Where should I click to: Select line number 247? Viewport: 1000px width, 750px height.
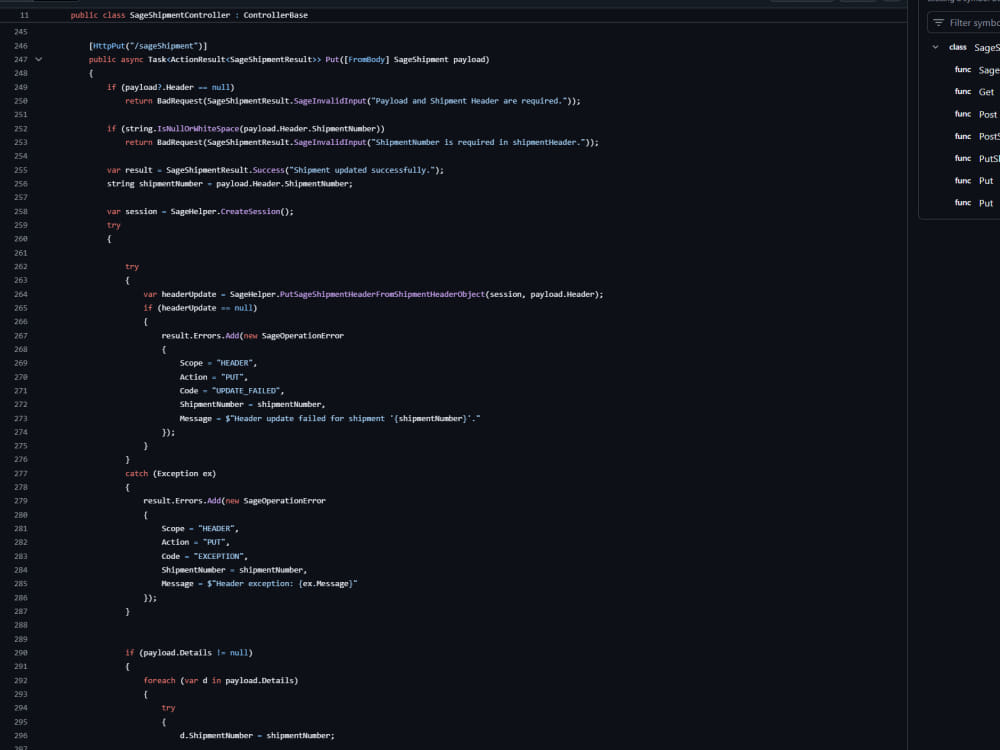pos(21,59)
